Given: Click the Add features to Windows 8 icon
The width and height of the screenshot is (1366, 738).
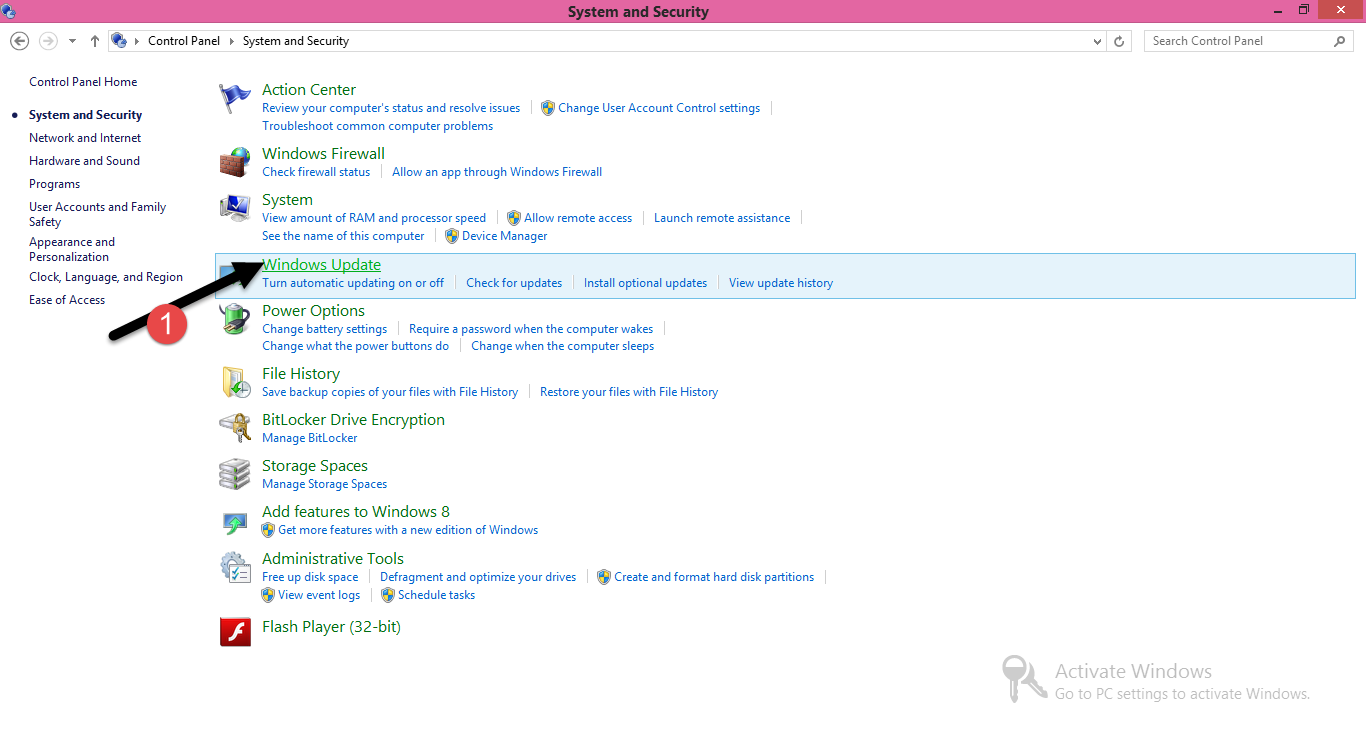Looking at the screenshot, I should (x=235, y=521).
